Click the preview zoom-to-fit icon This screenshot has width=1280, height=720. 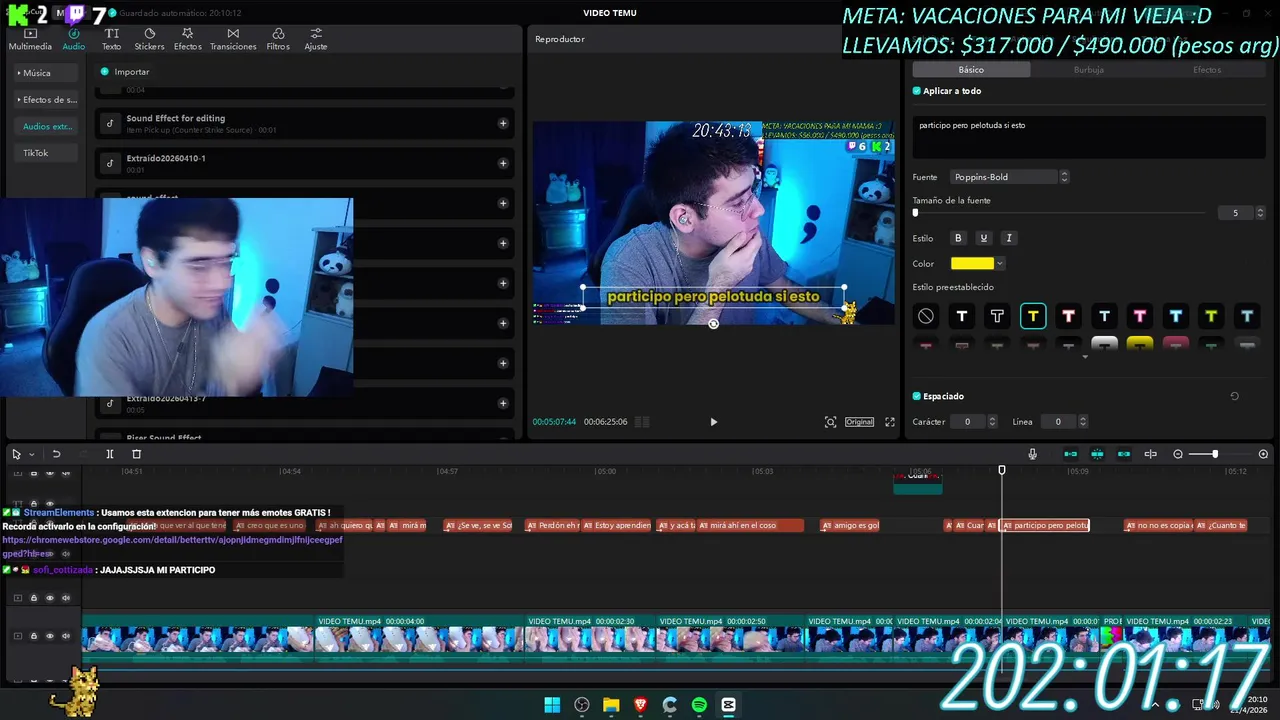pyautogui.click(x=830, y=422)
